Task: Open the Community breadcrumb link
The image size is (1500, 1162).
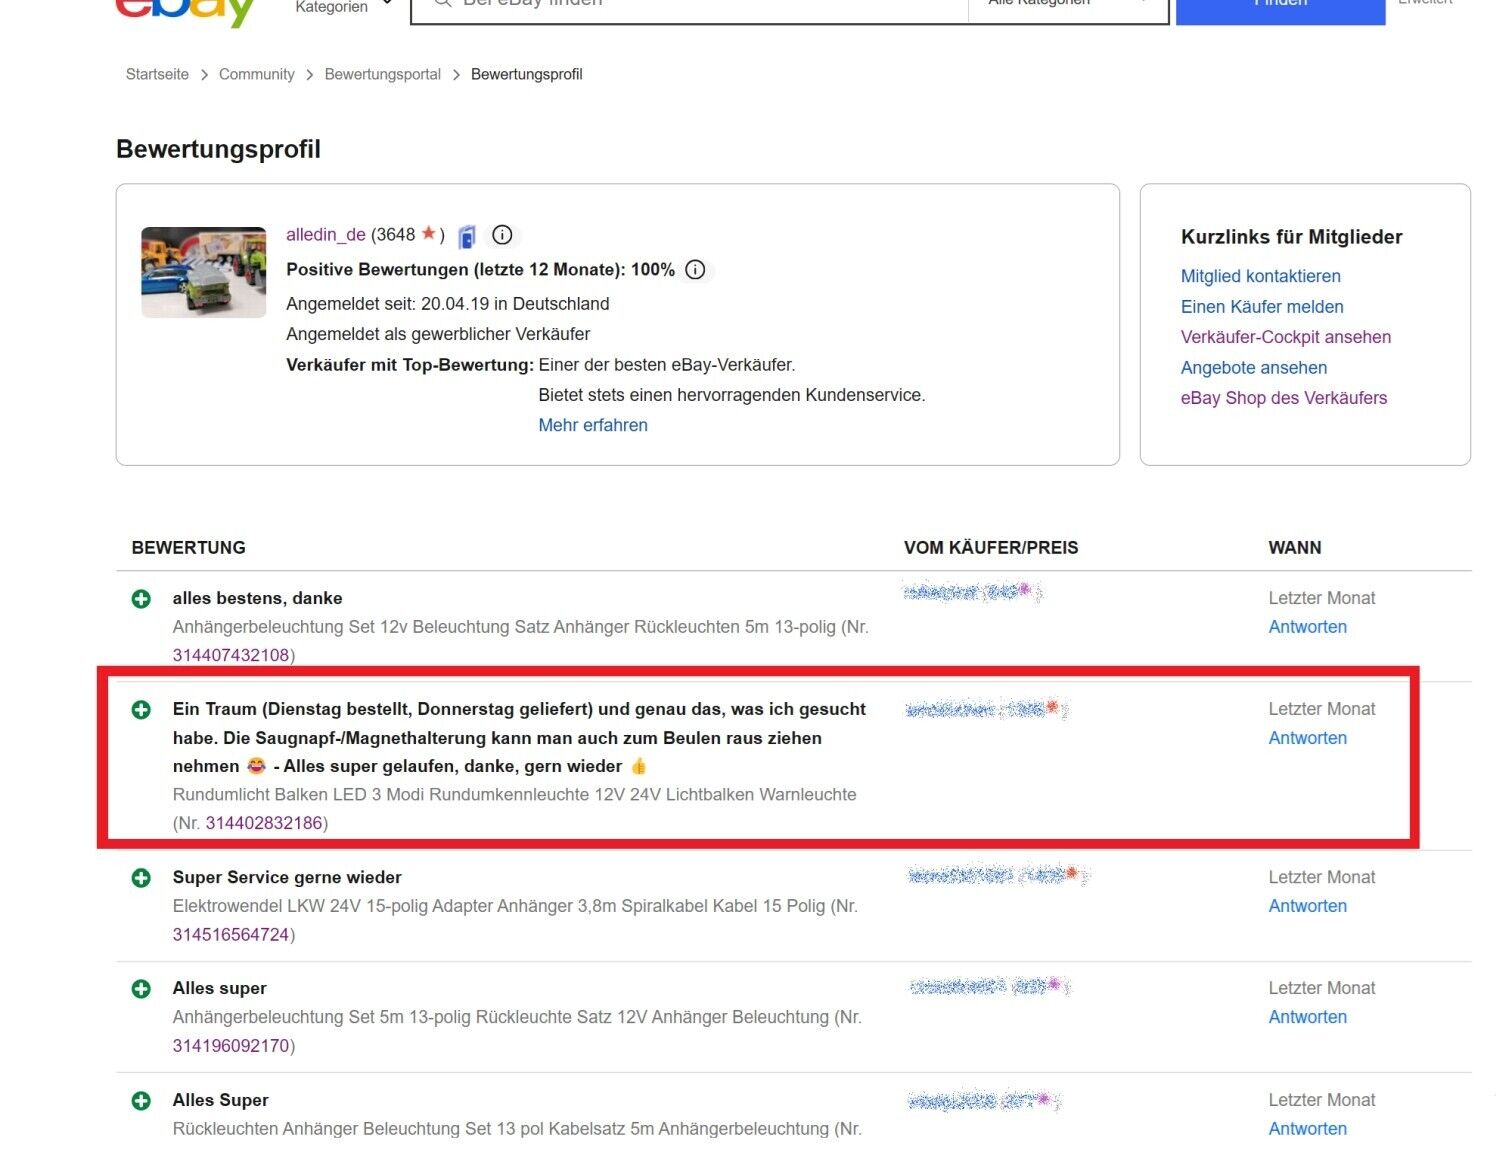Action: click(x=256, y=74)
